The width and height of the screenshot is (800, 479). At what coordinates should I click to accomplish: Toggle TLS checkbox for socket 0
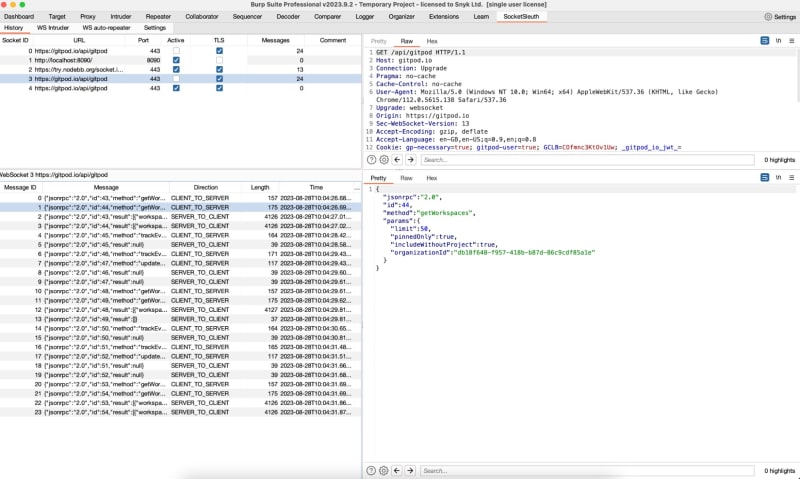(x=219, y=51)
